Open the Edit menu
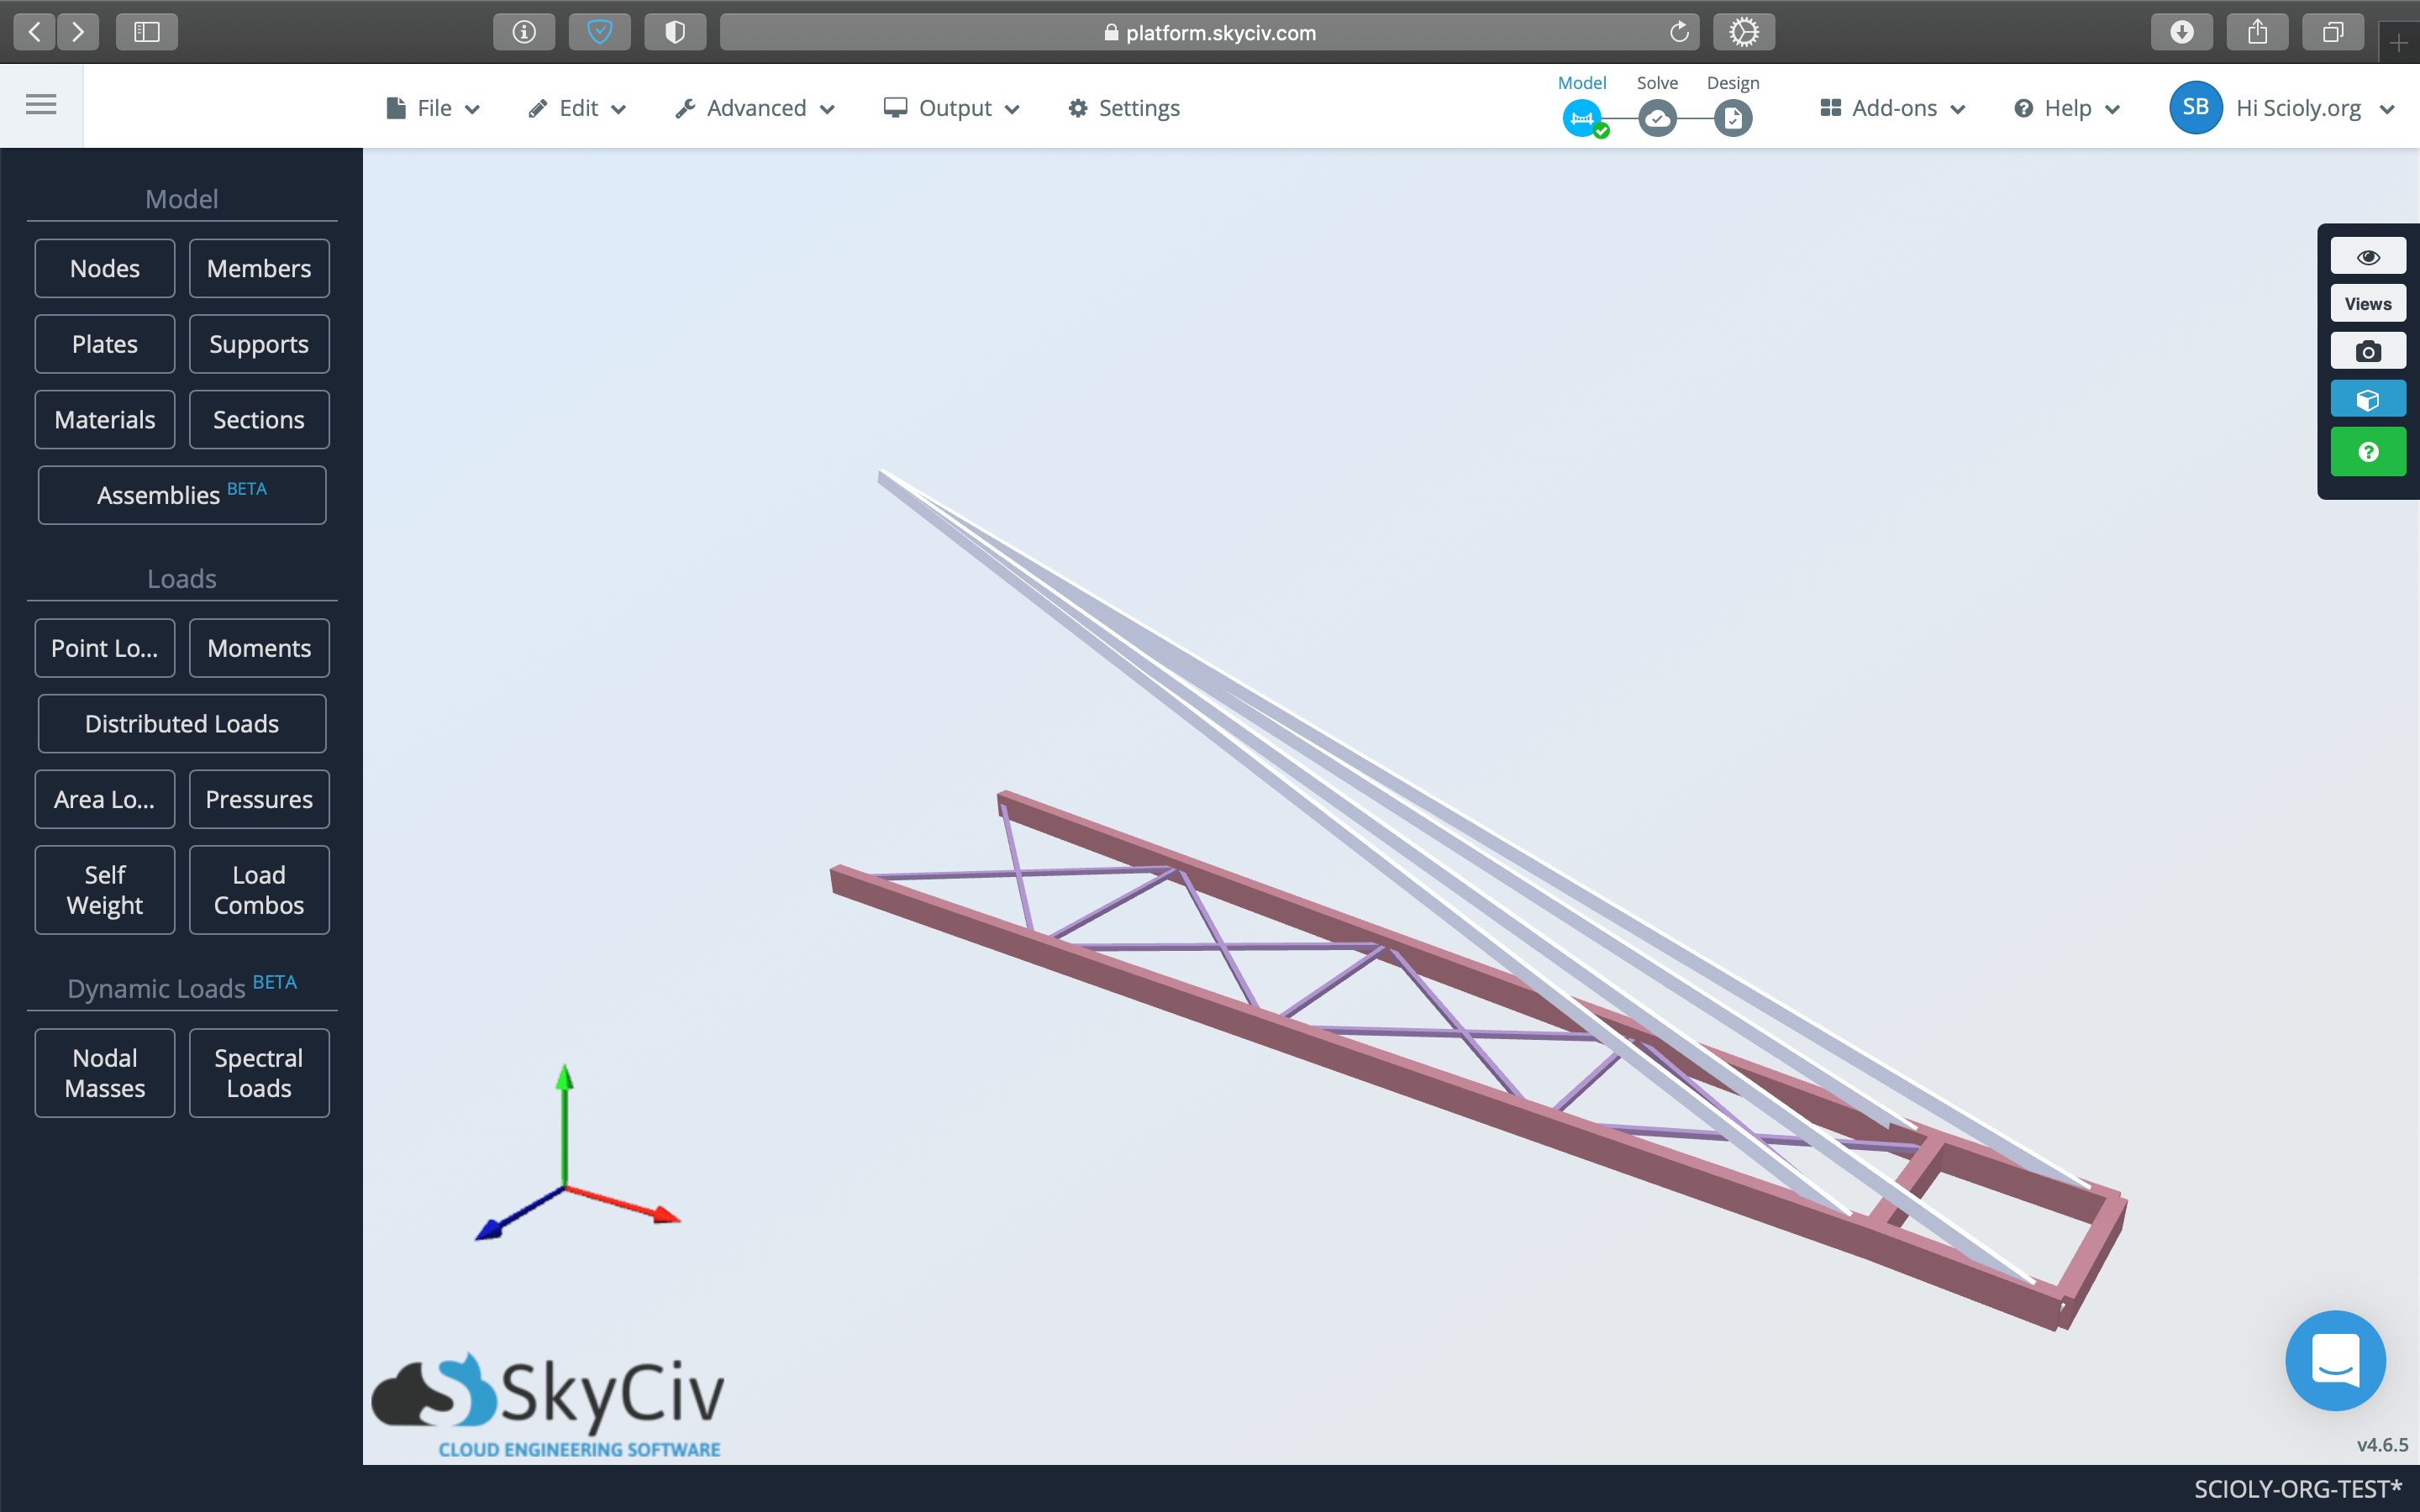This screenshot has width=2420, height=1512. pos(578,108)
